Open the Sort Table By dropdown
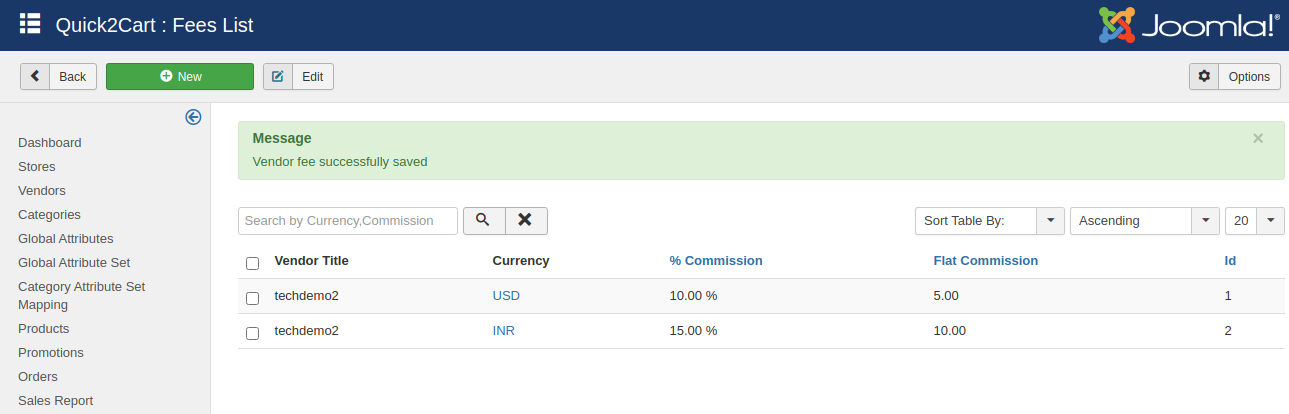1289x414 pixels. [989, 221]
